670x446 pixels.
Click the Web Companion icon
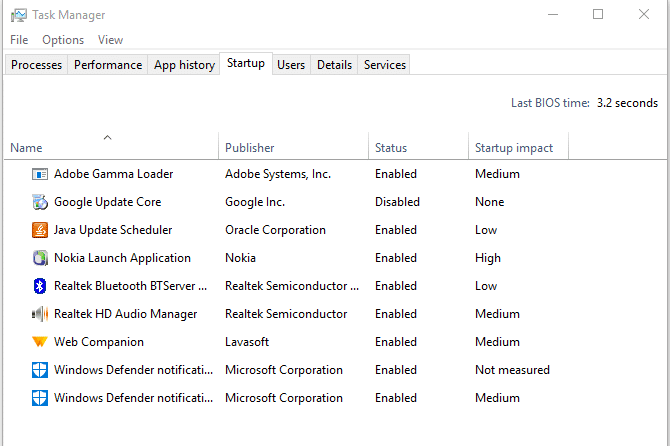pyautogui.click(x=40, y=342)
